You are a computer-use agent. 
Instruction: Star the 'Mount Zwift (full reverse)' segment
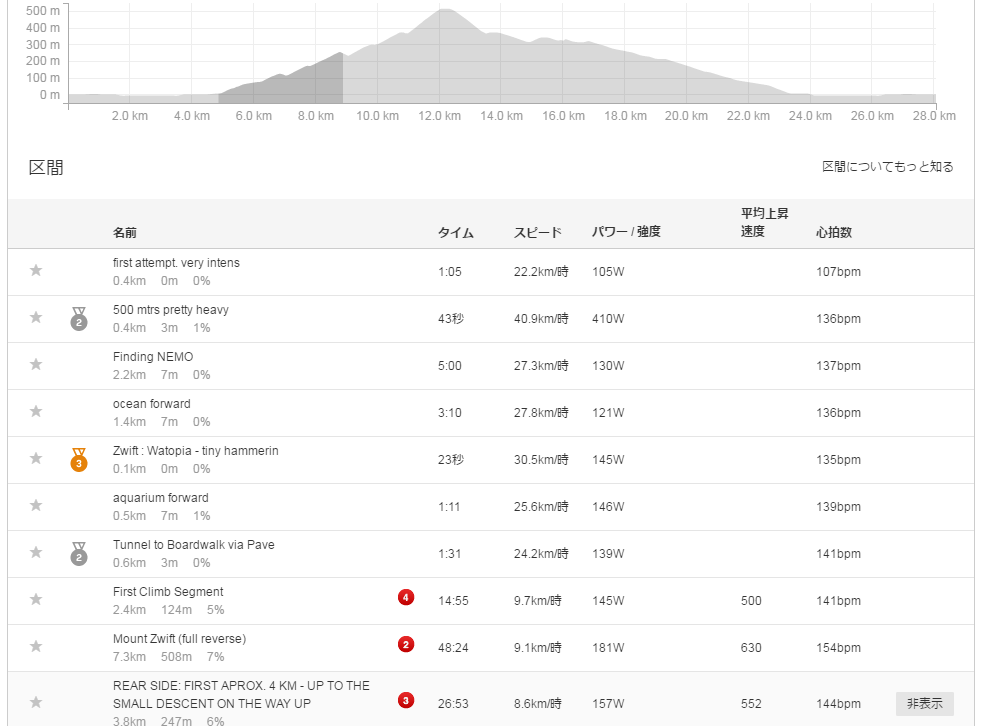[x=36, y=646]
